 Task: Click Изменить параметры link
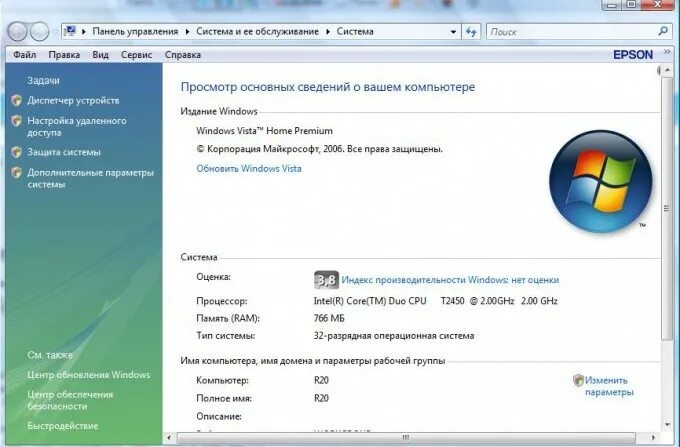pyautogui.click(x=609, y=386)
